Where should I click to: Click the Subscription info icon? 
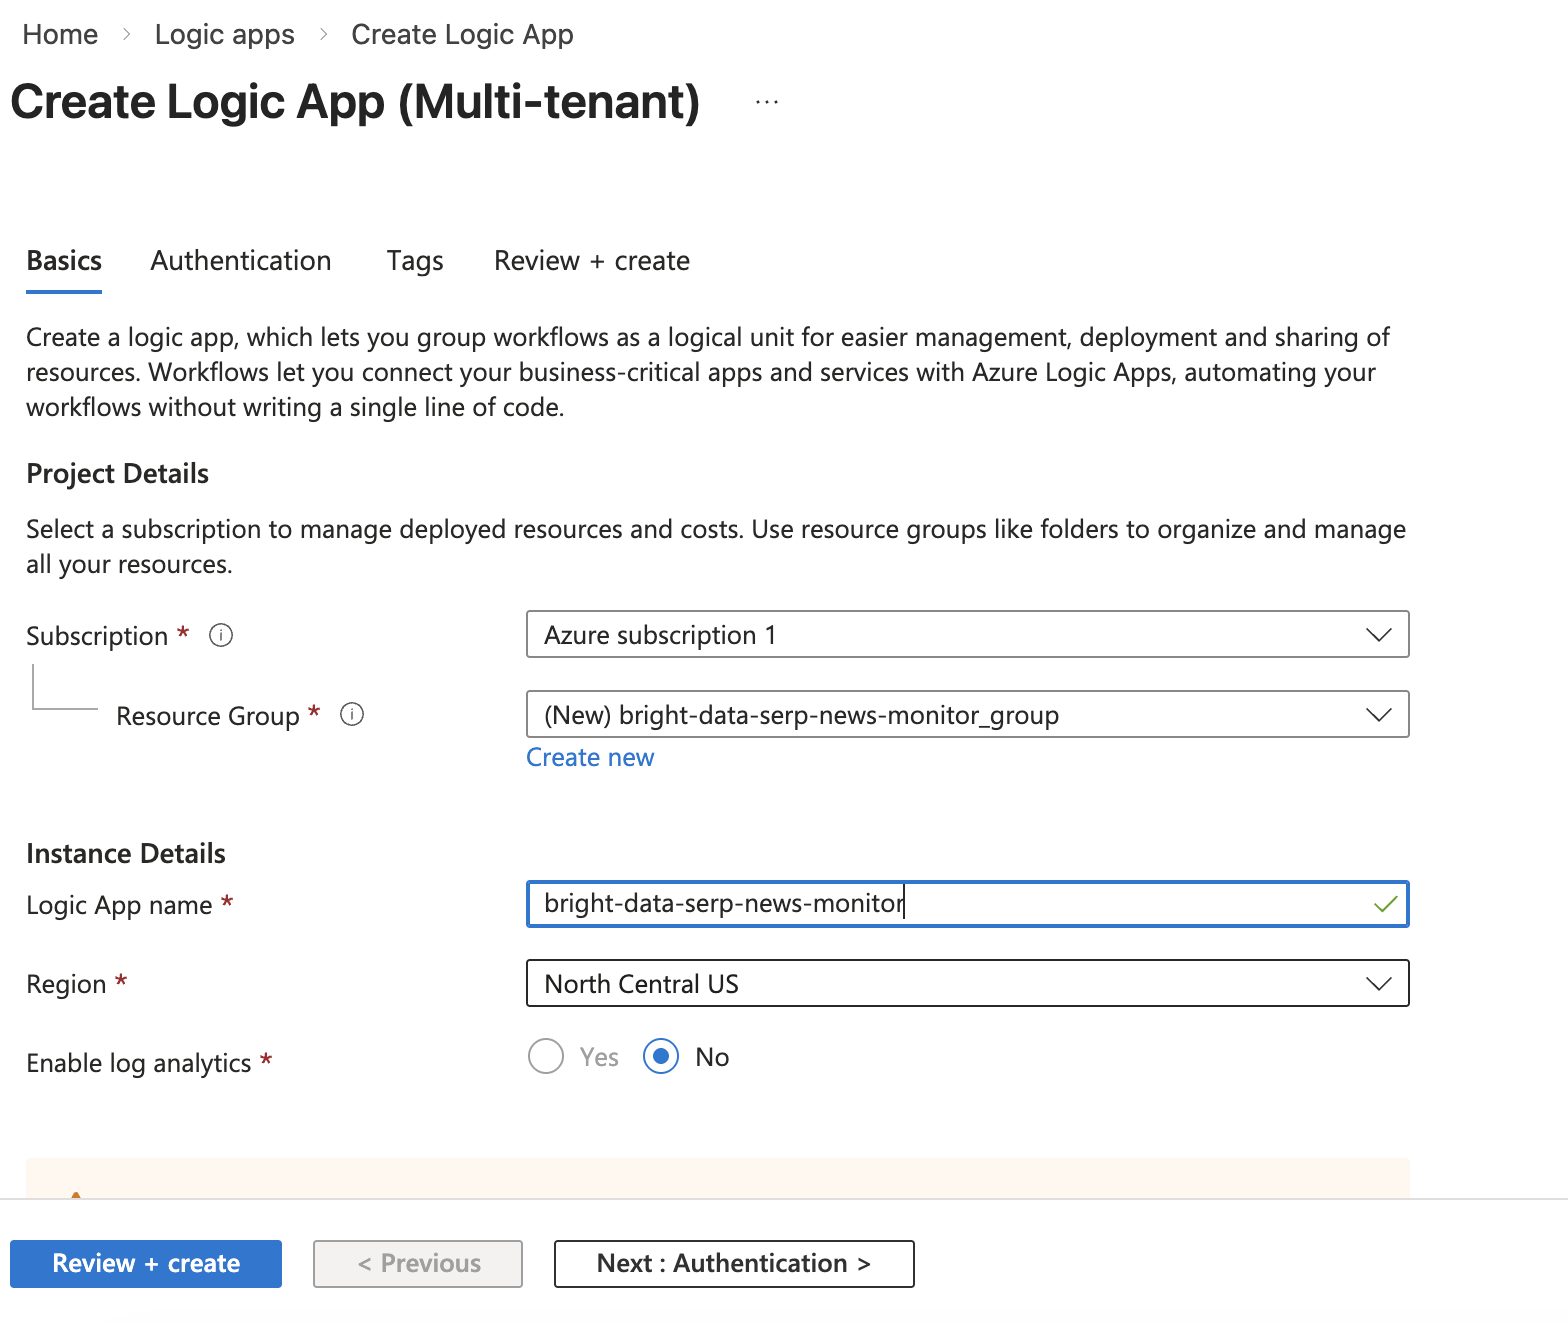coord(221,635)
